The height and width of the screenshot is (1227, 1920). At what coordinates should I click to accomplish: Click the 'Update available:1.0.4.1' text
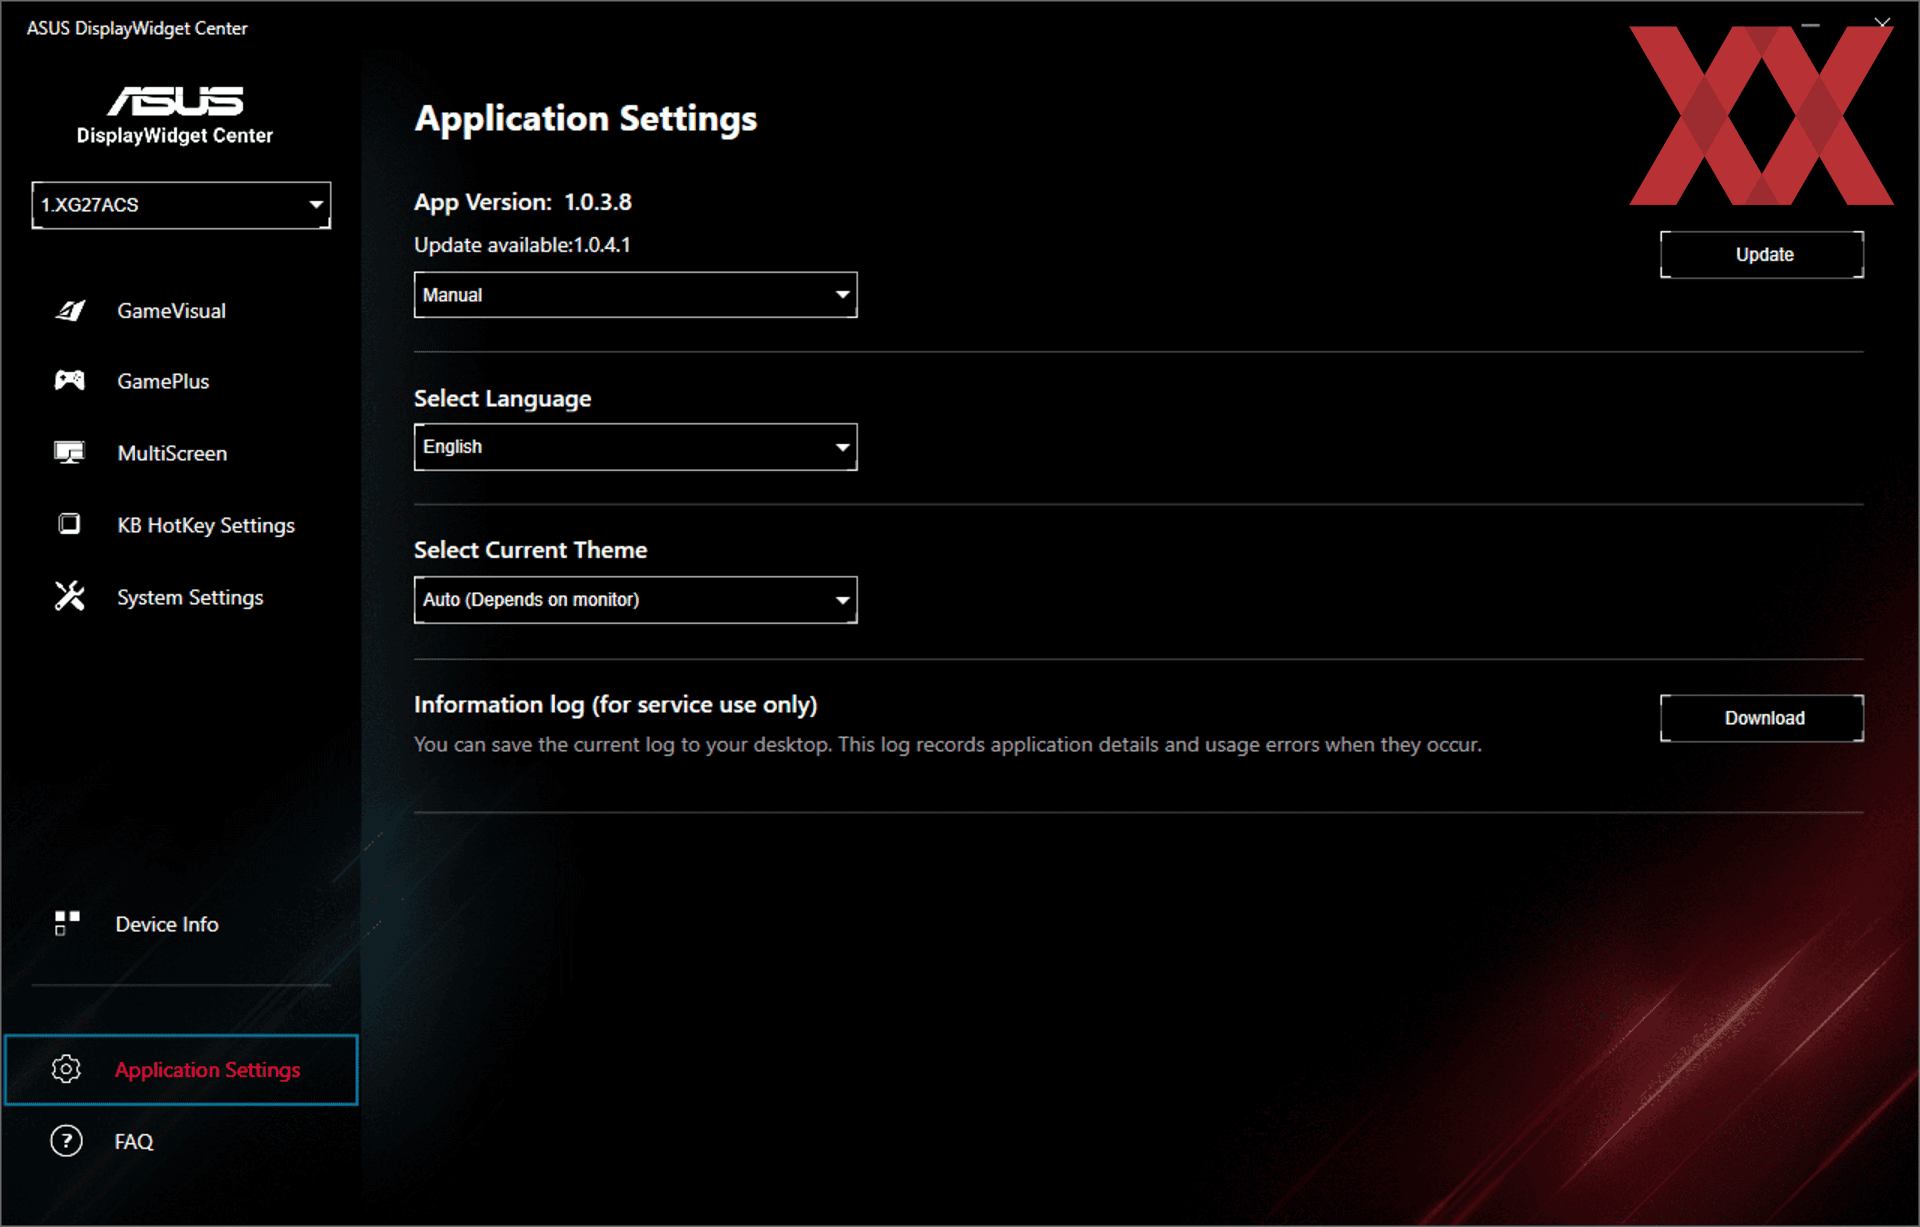coord(522,245)
